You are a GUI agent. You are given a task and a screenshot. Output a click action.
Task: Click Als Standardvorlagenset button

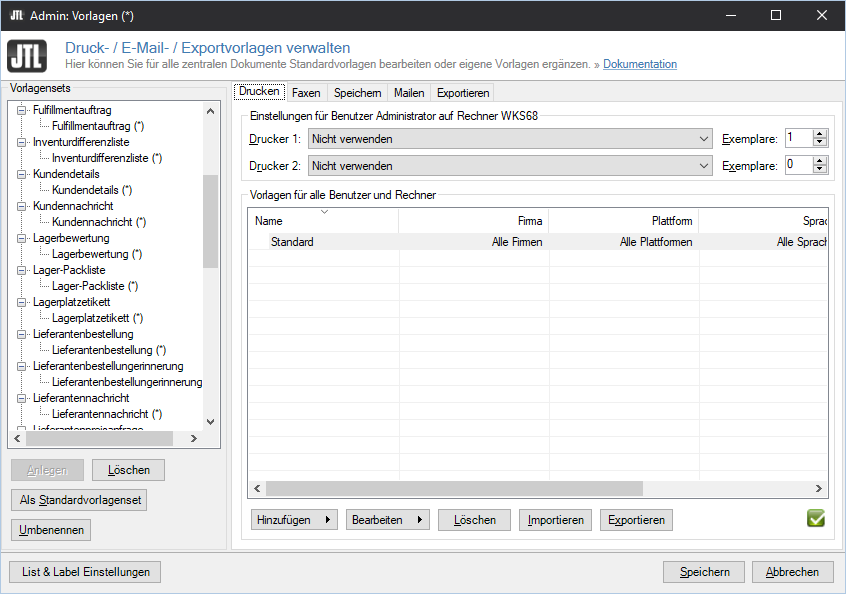tap(80, 500)
